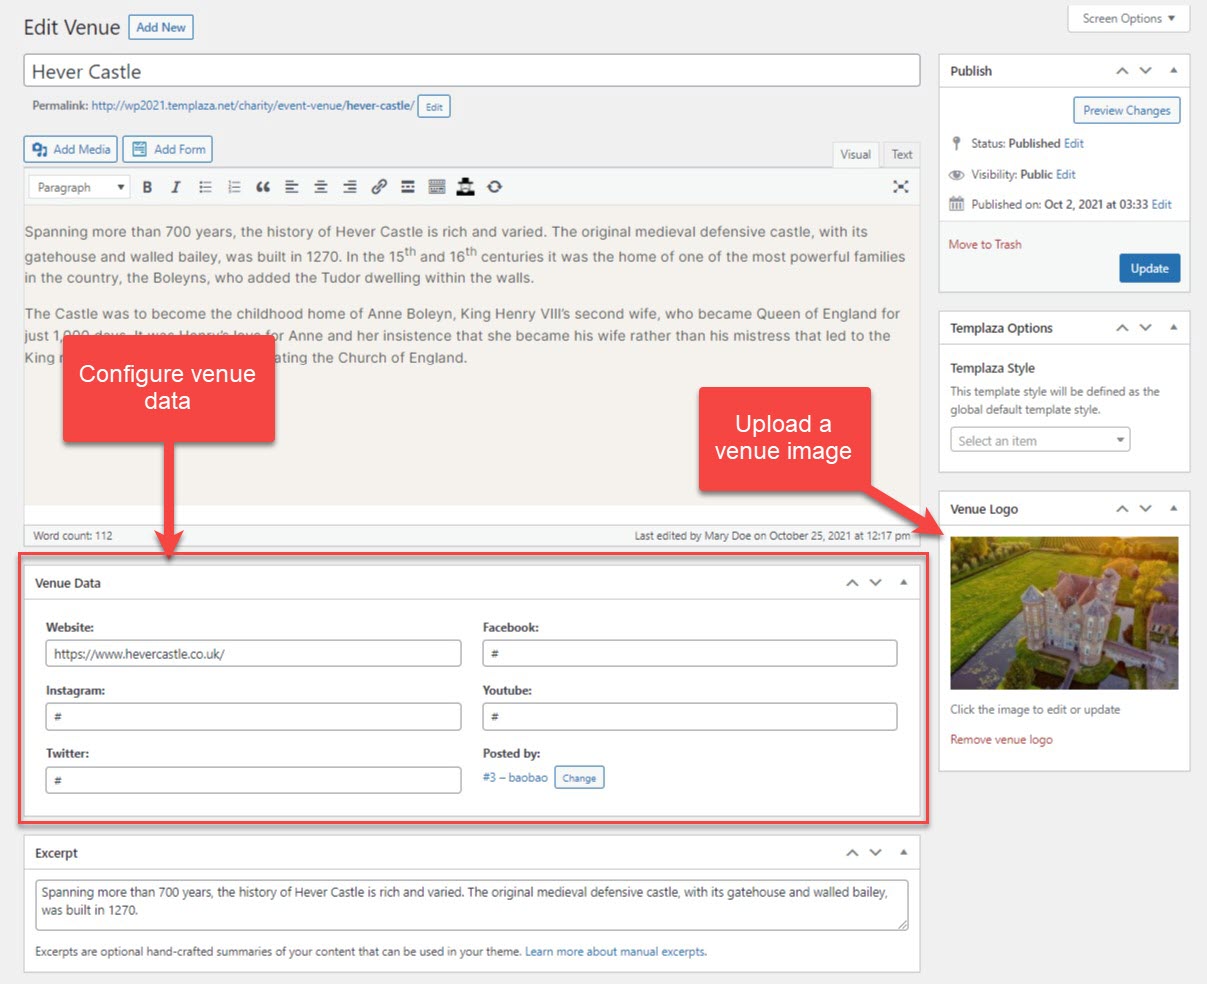Viewport: 1207px width, 984px height.
Task: Toggle the Publish panel closed
Action: pos(1173,71)
